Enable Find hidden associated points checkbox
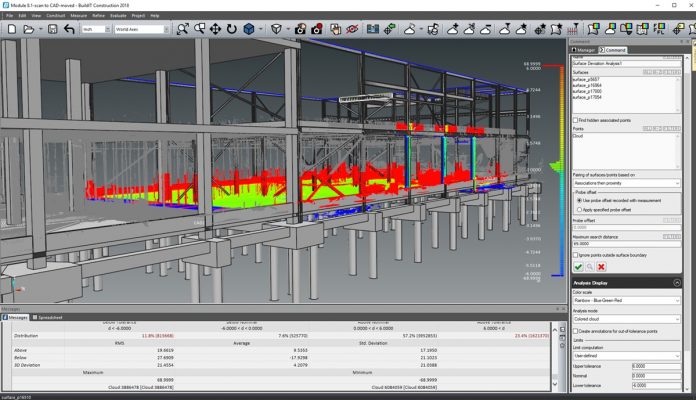Image resolution: width=696 pixels, height=400 pixels. click(x=576, y=119)
